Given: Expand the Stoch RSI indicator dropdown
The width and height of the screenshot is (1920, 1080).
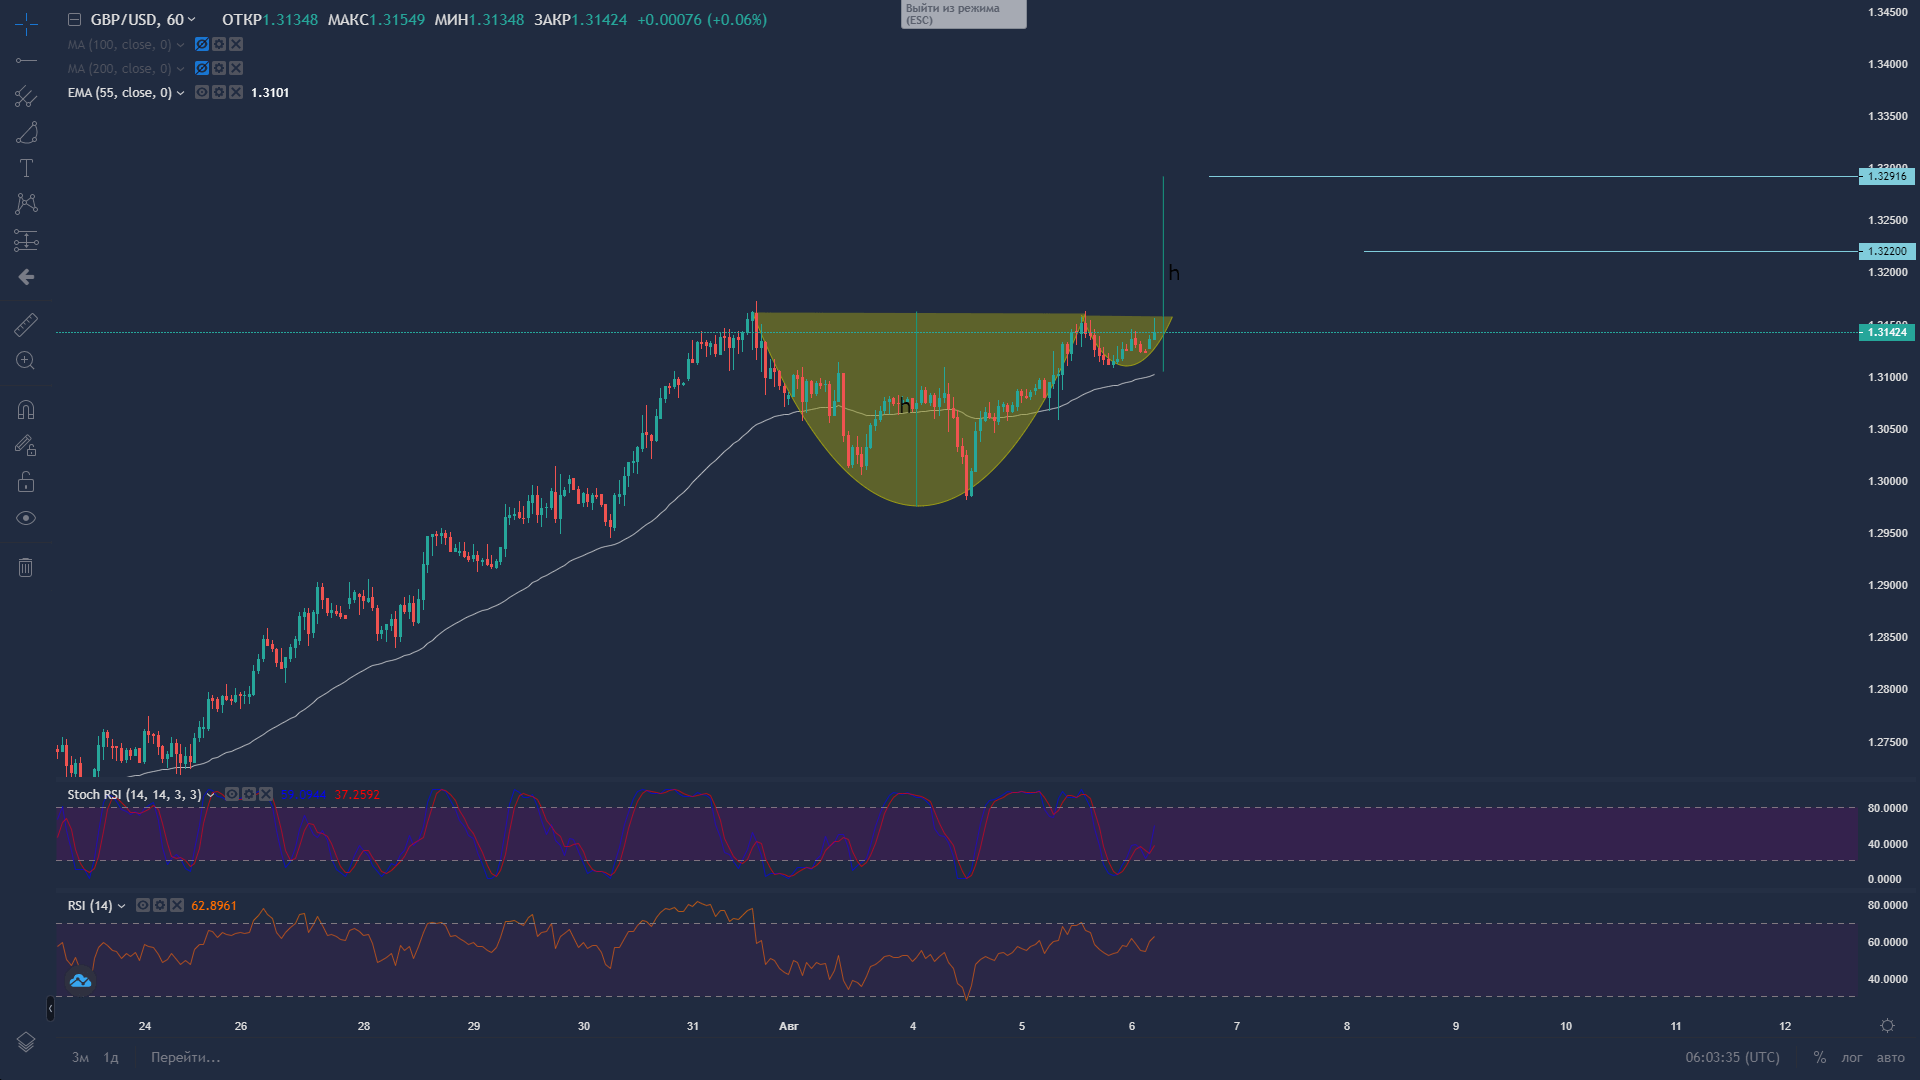Looking at the screenshot, I should point(210,795).
